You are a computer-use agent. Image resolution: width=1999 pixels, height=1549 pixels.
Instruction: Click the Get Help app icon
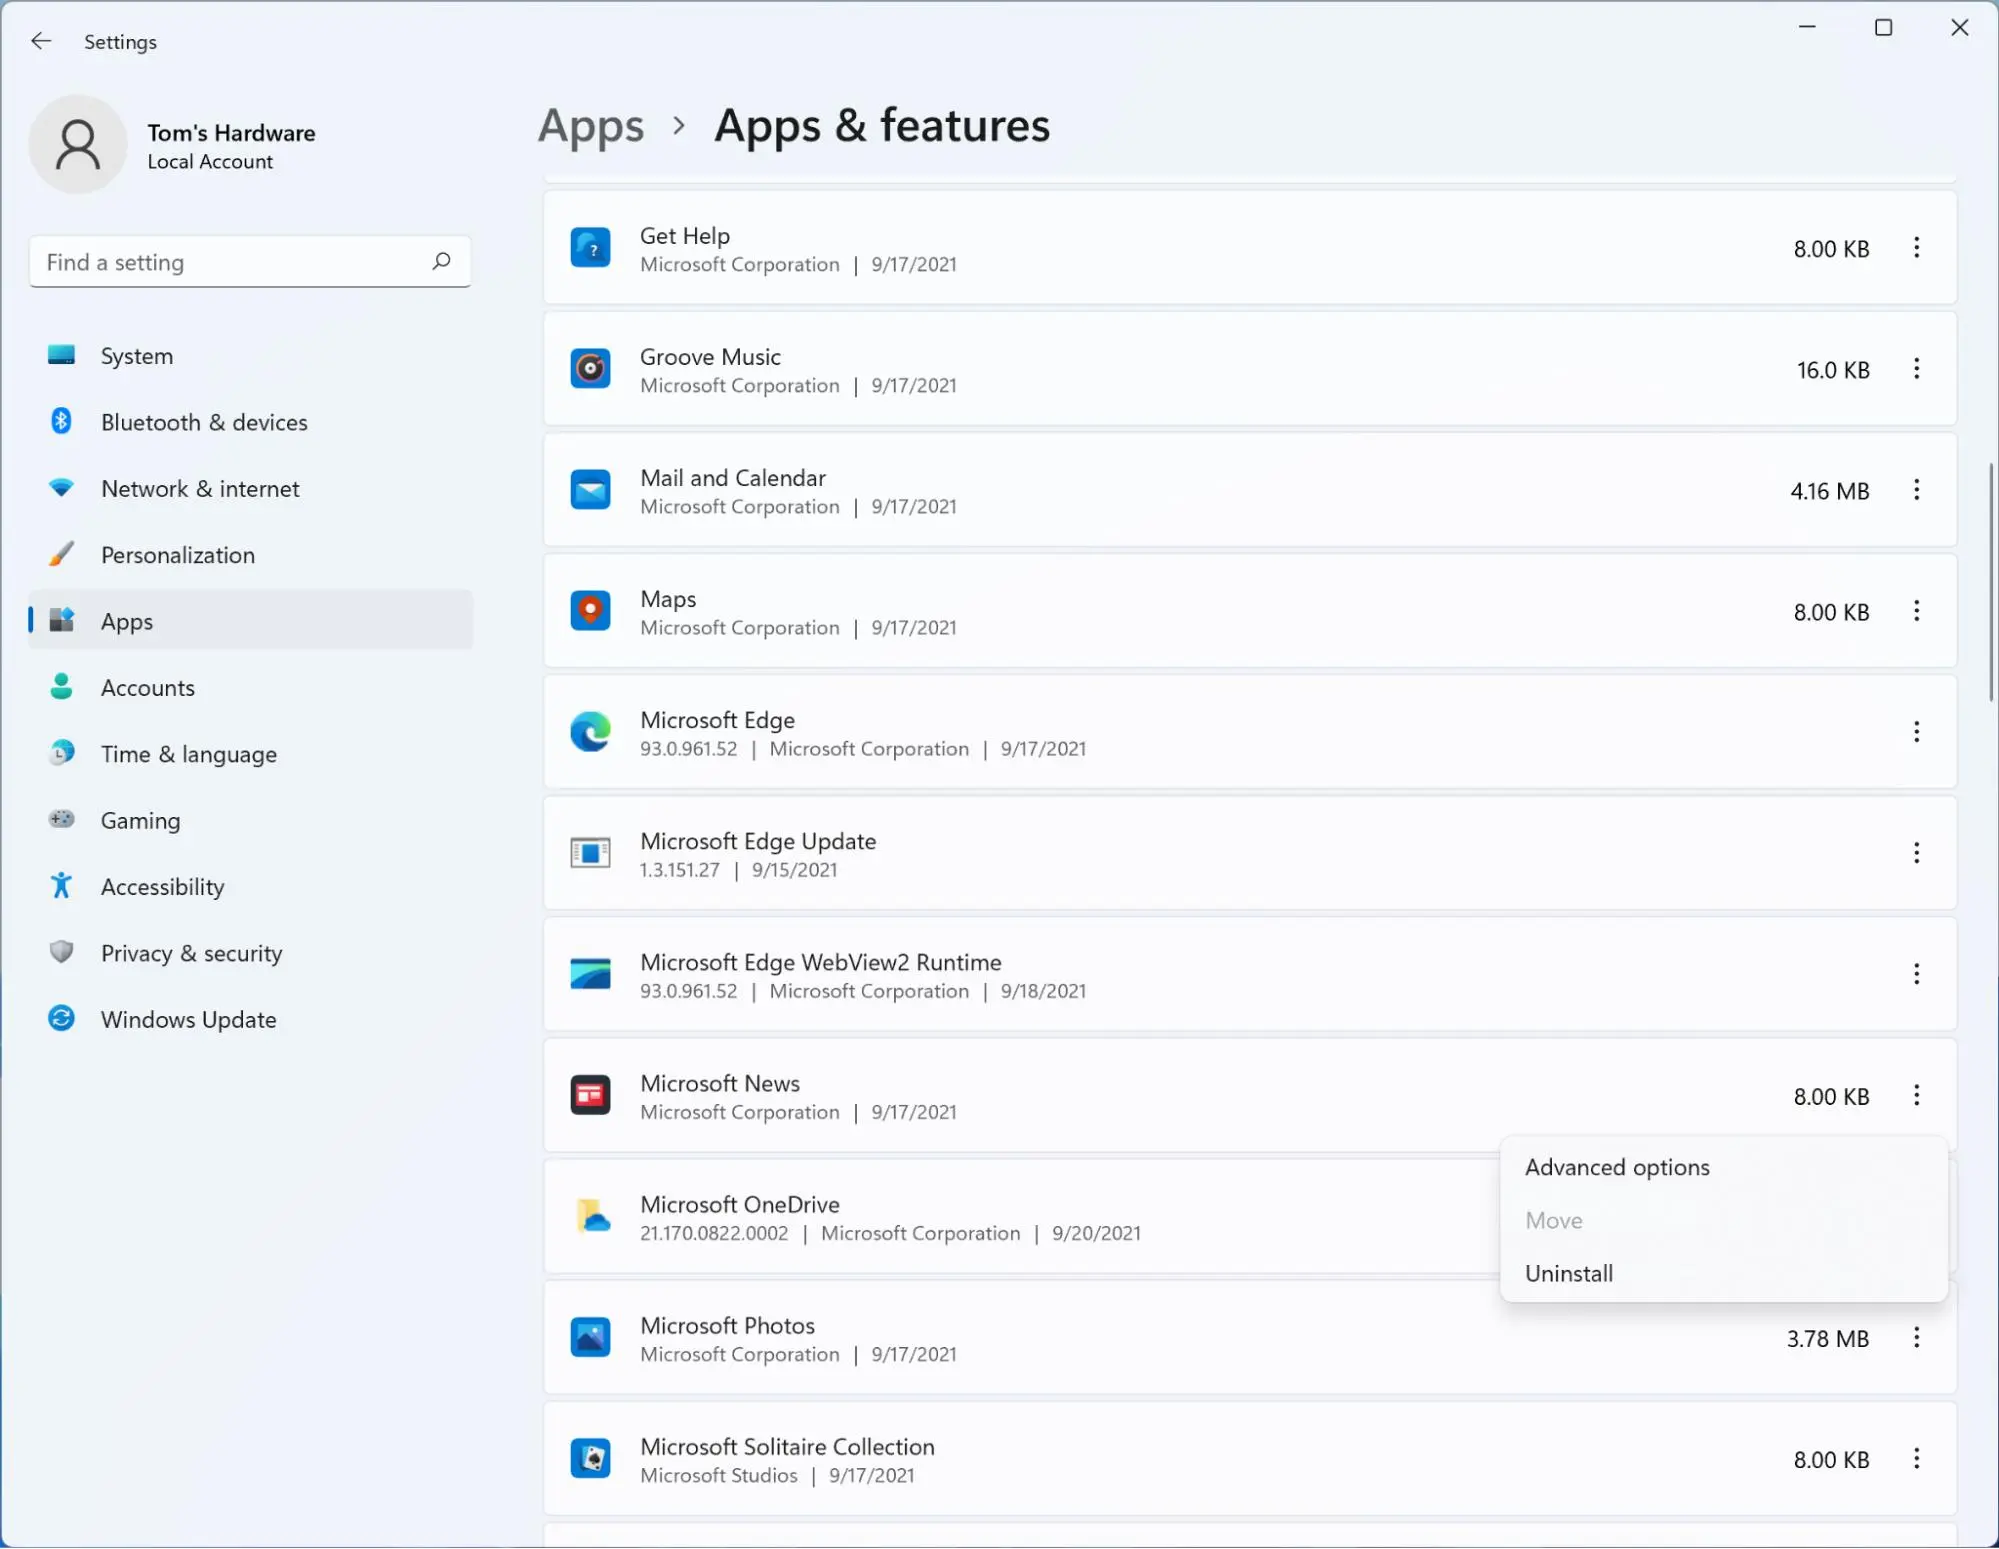pyautogui.click(x=590, y=248)
